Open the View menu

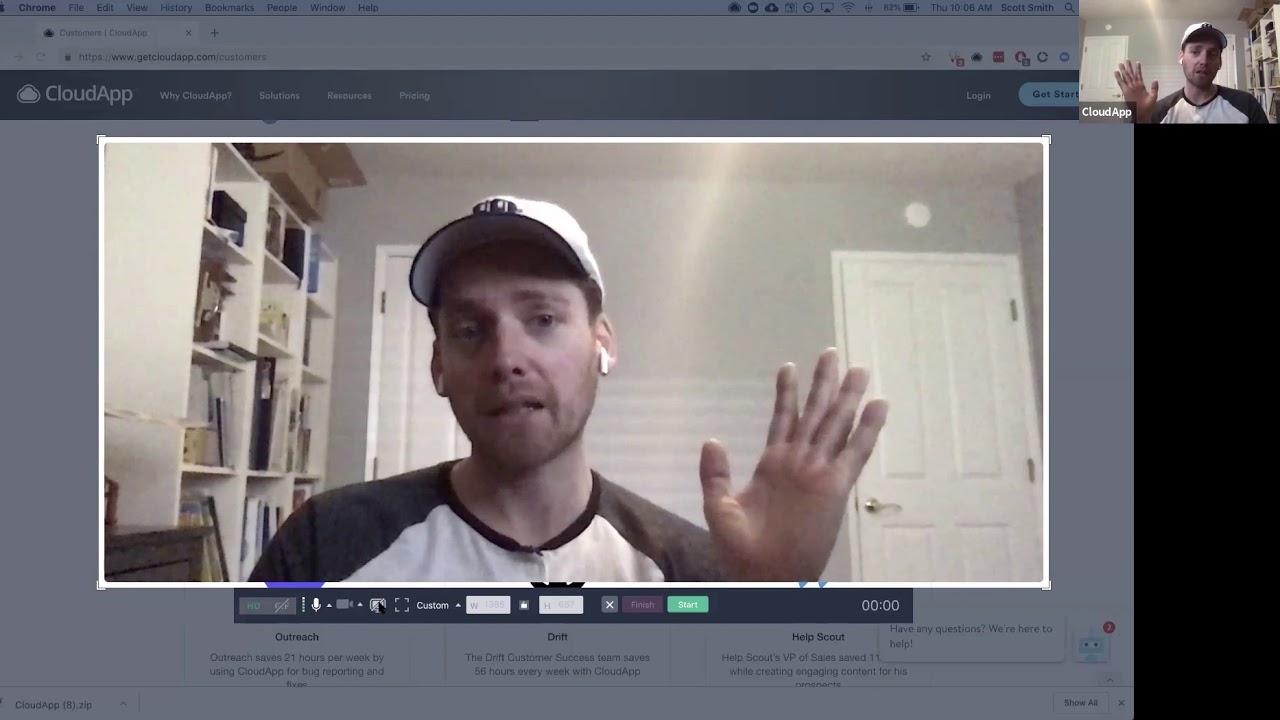coord(137,8)
